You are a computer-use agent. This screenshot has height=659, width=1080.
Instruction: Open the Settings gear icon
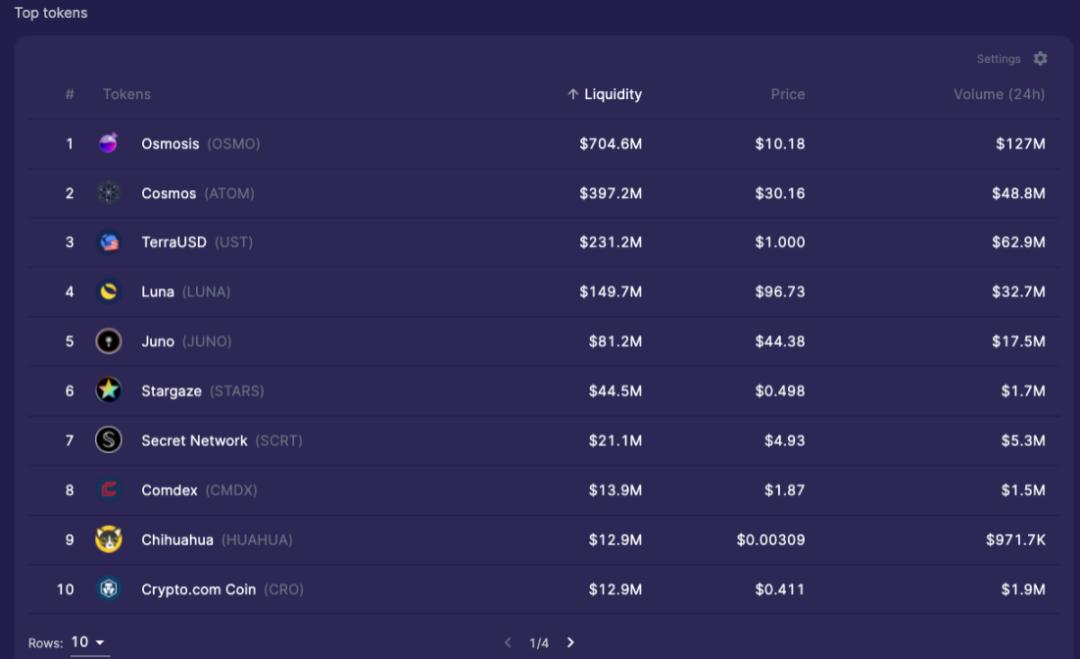(x=1040, y=59)
